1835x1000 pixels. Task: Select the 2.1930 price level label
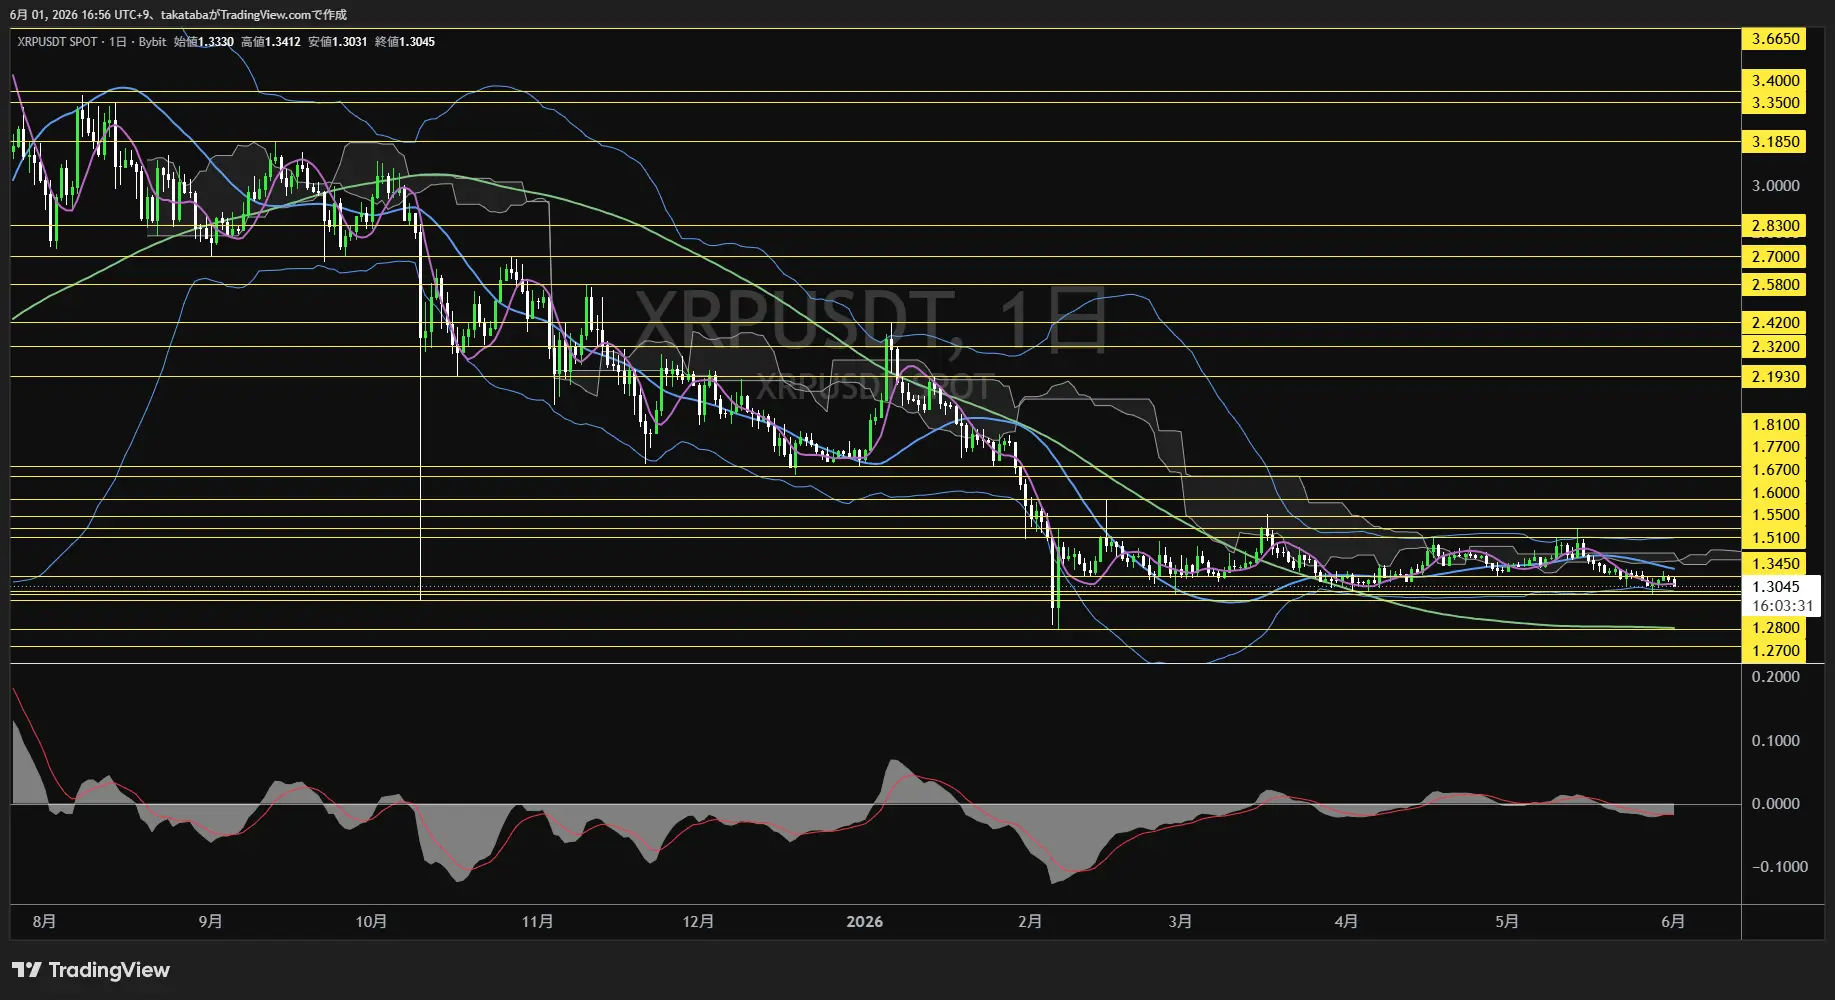(x=1776, y=377)
